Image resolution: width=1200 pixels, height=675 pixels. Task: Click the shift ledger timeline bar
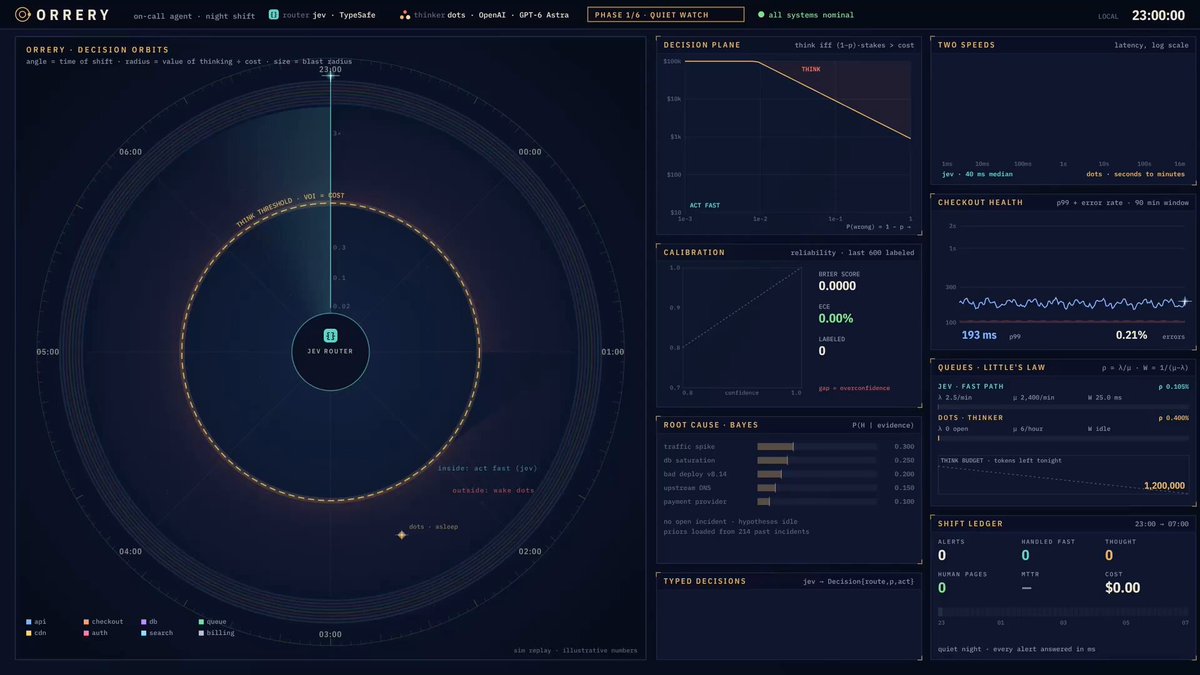tap(1063, 612)
